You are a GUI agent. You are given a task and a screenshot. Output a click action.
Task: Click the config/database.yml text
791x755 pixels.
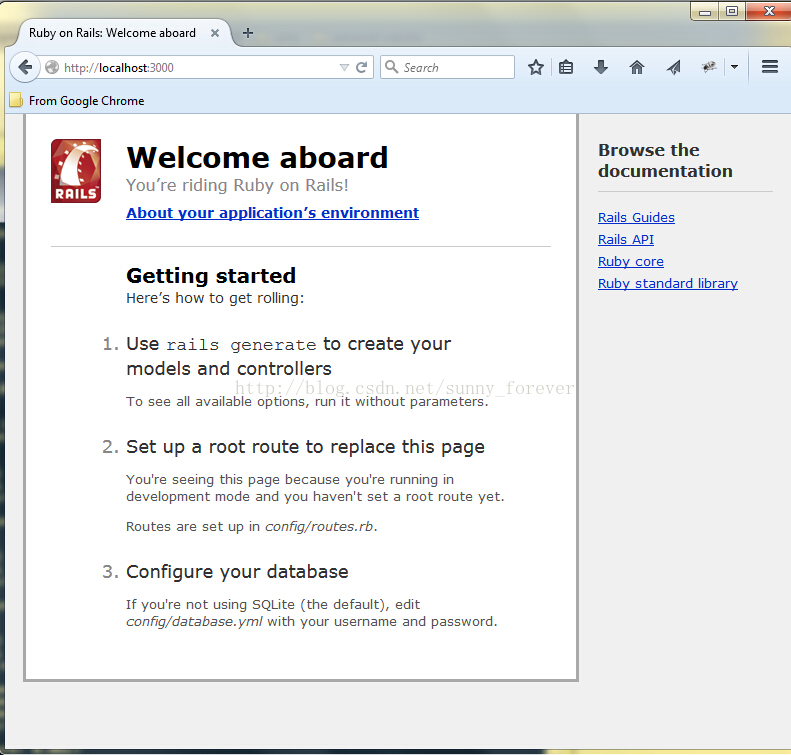pyautogui.click(x=194, y=621)
